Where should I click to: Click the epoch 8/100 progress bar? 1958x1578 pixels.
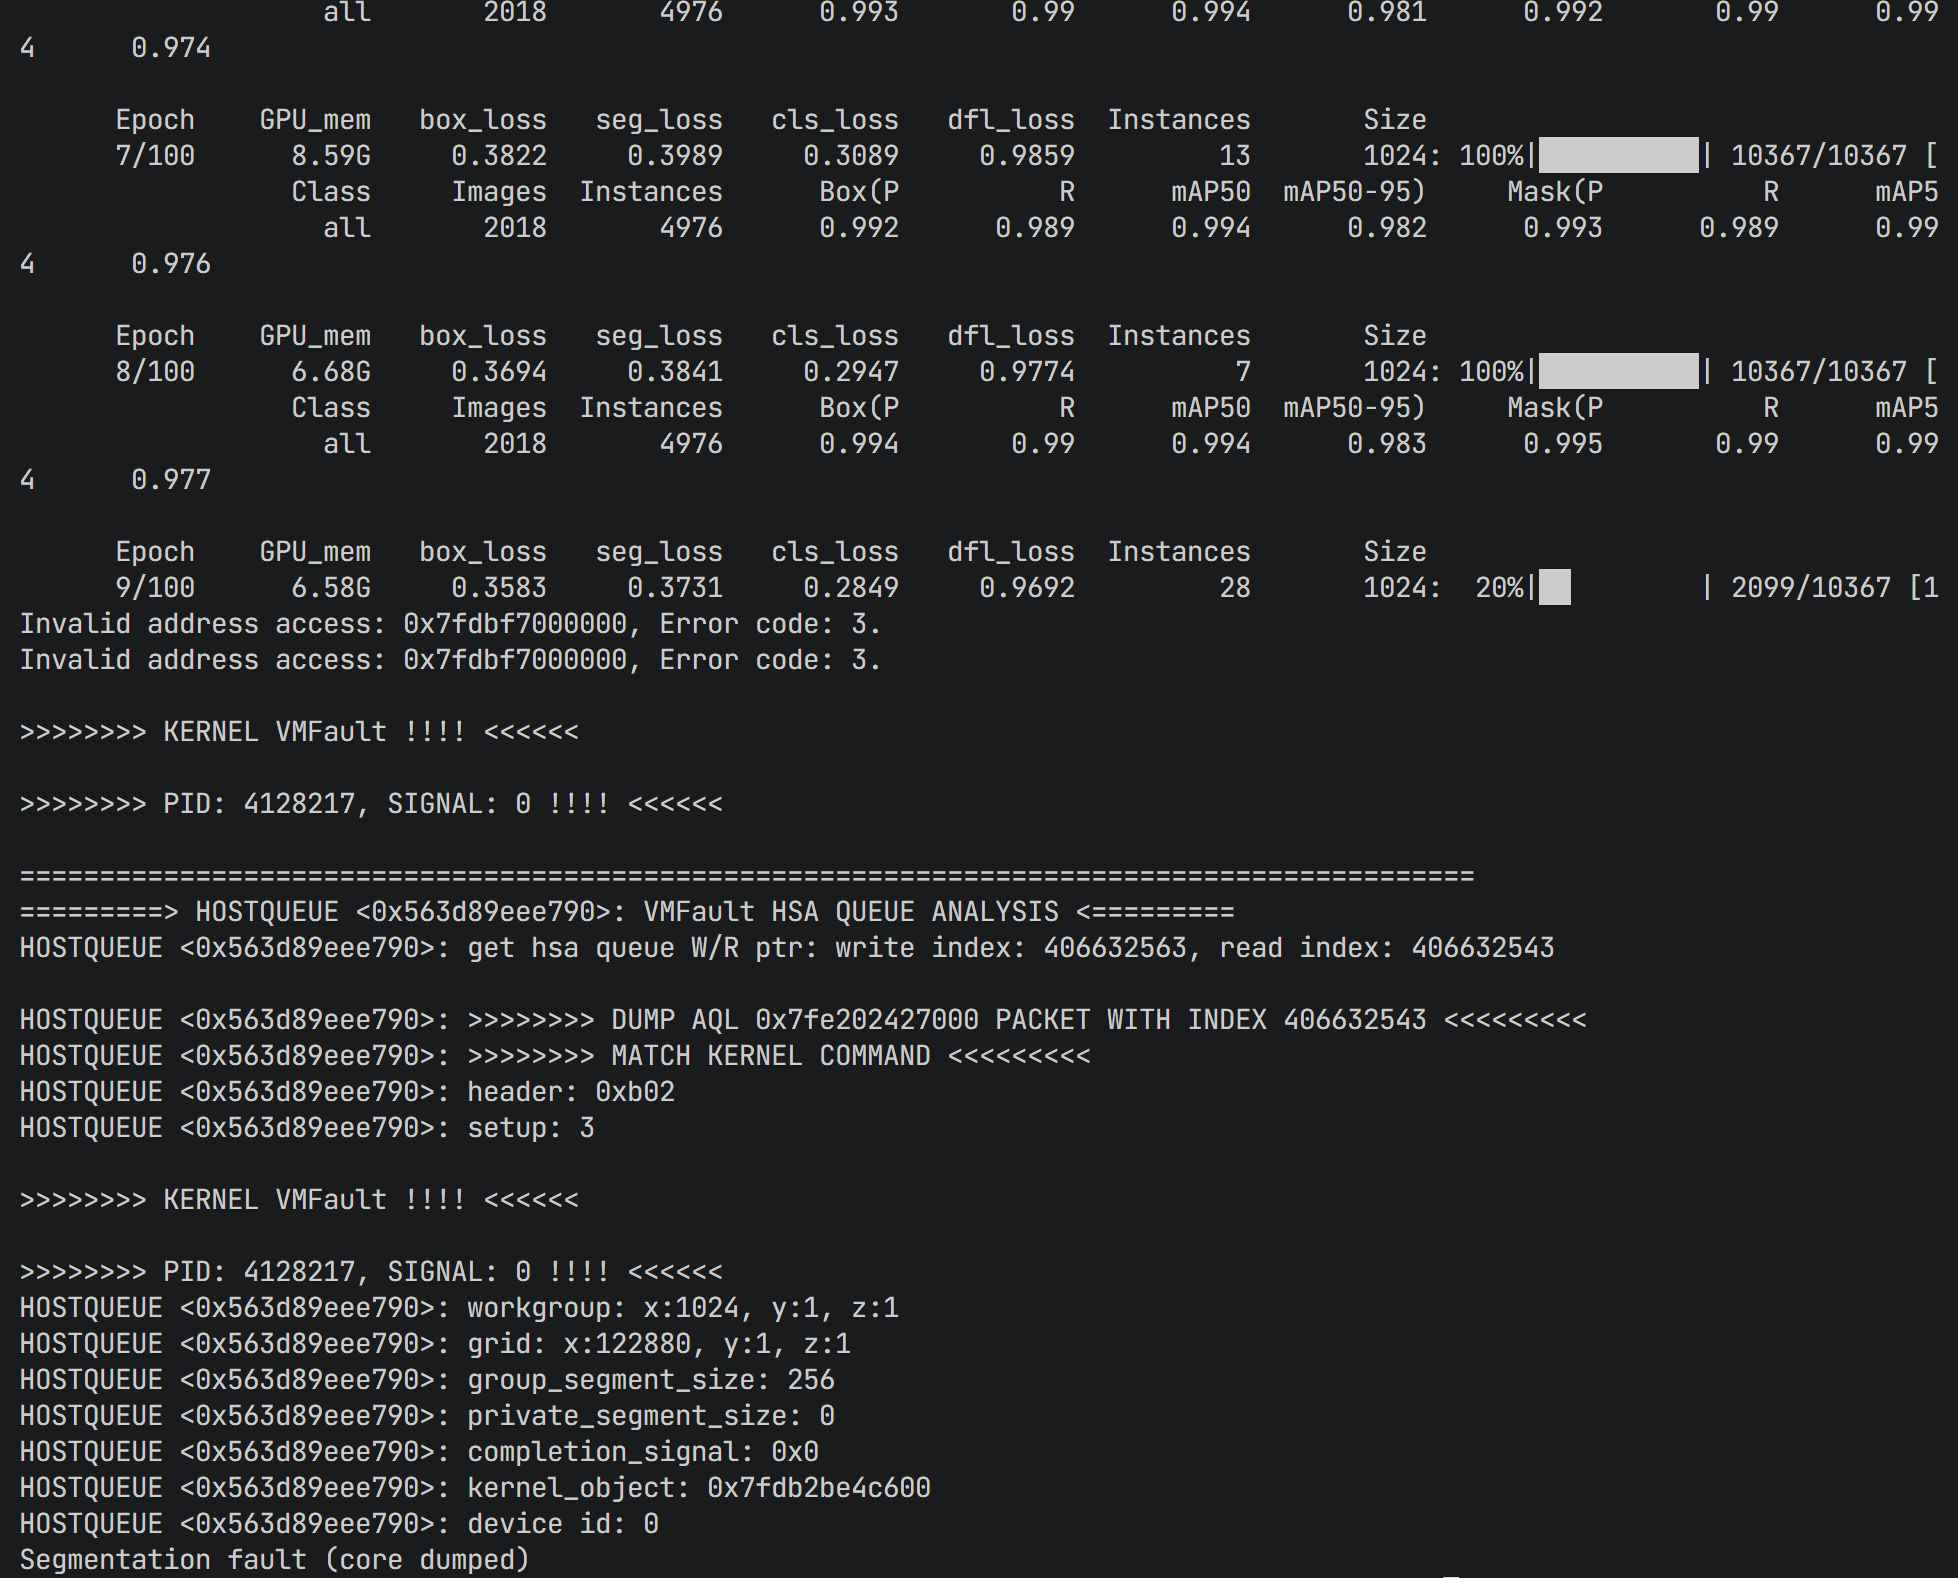coord(1618,371)
